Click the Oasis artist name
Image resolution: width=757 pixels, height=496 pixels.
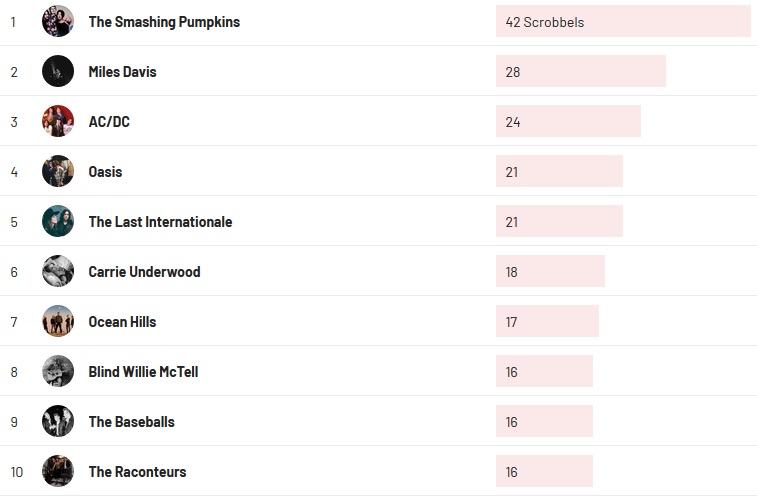[x=105, y=172]
